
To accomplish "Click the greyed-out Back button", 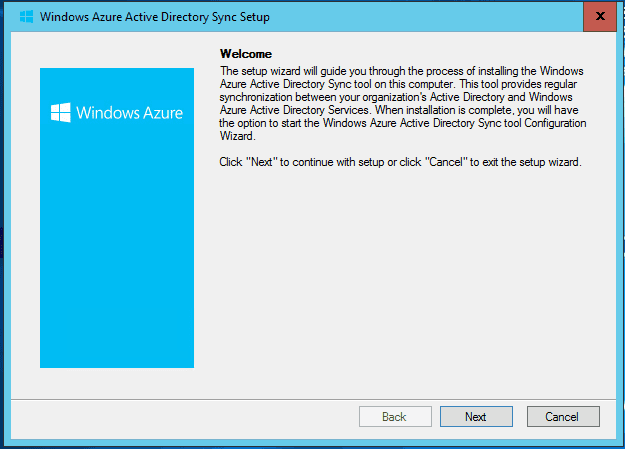I will coord(395,417).
